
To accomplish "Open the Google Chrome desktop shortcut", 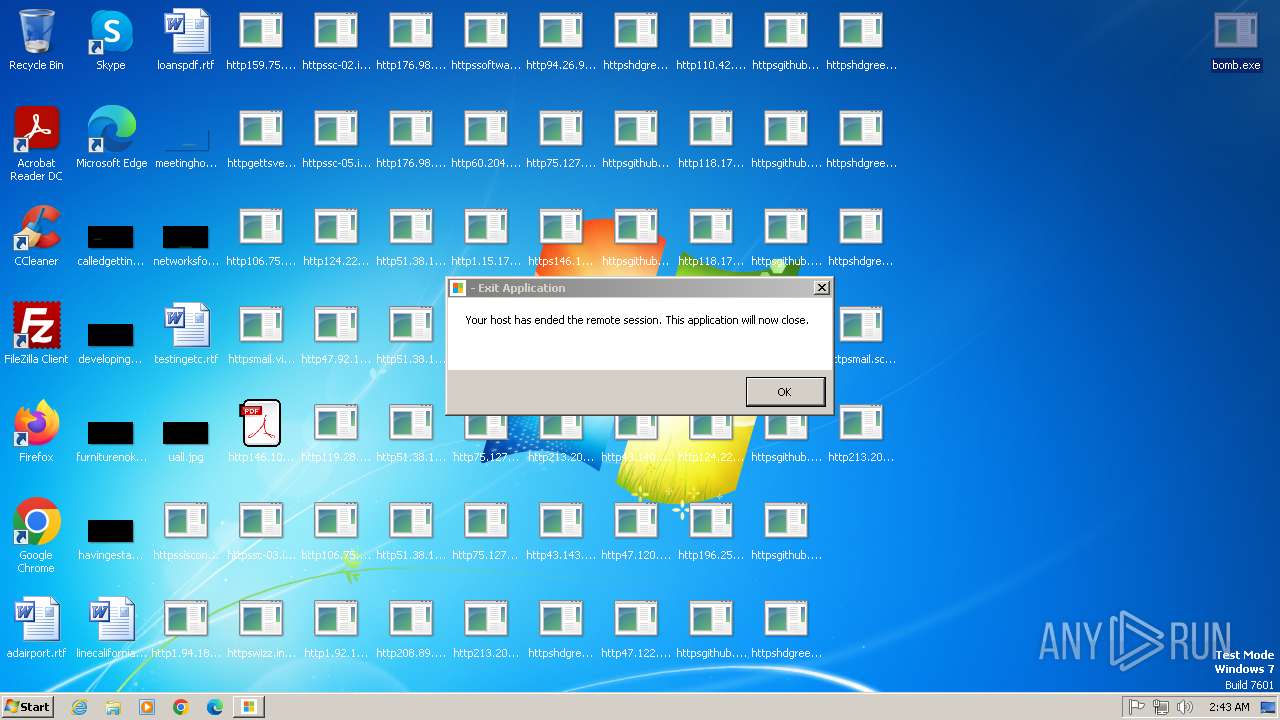I will click(x=36, y=536).
